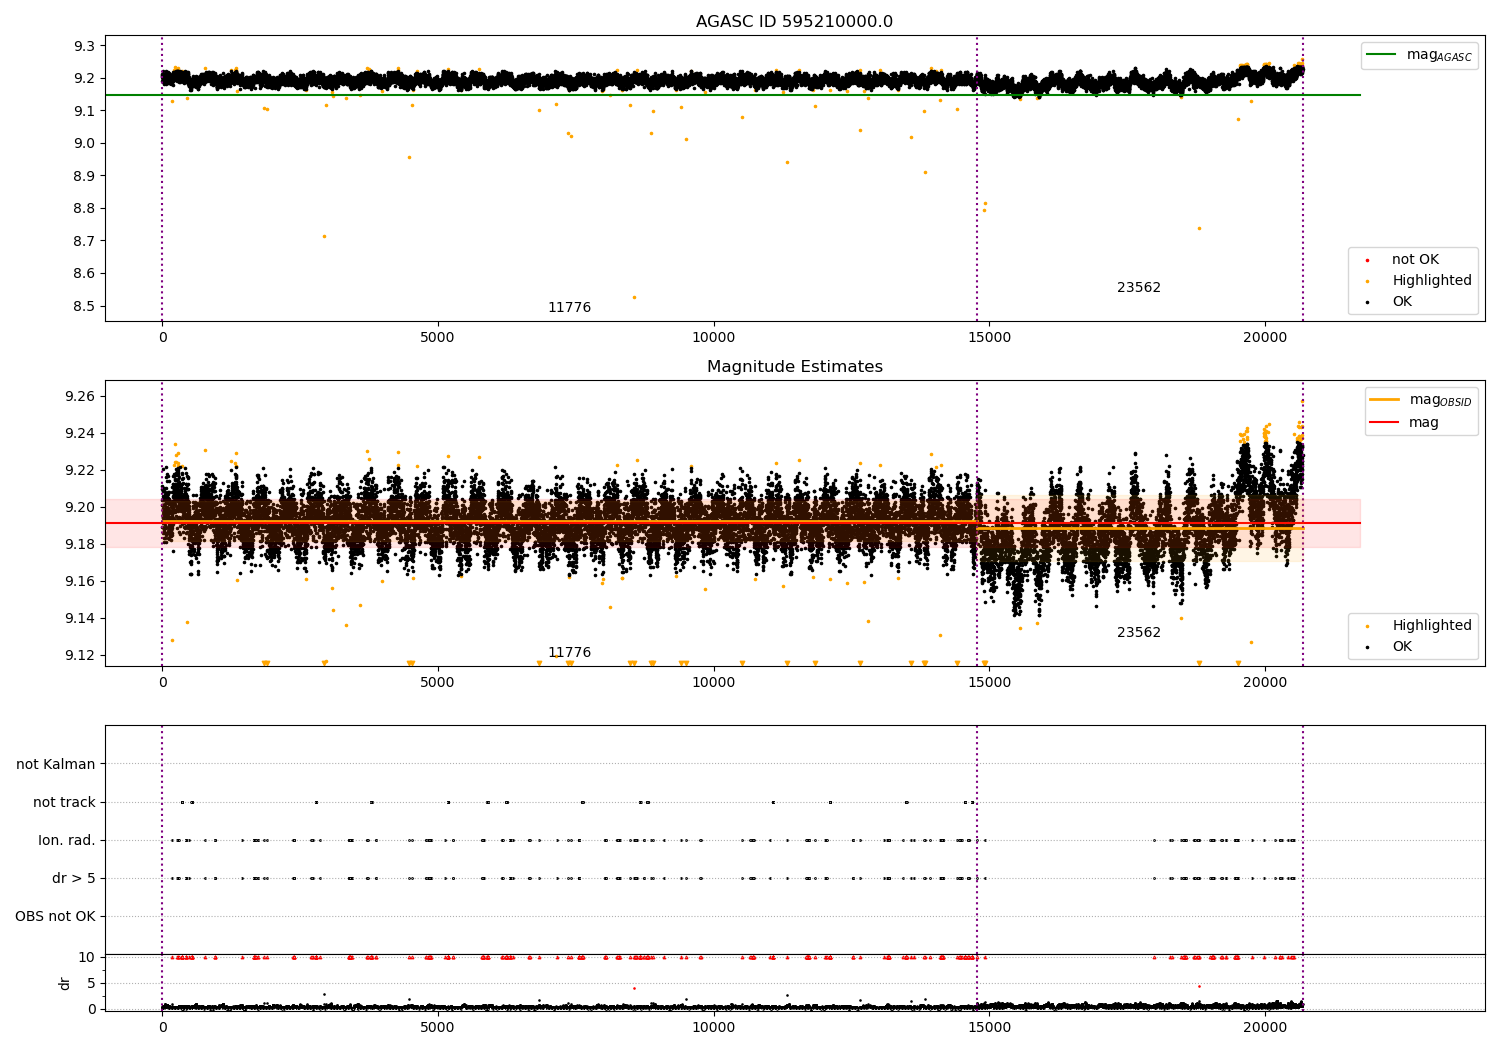The height and width of the screenshot is (1050, 1500).
Task: Click x-axis tick "20000" under middle plot
Action: pyautogui.click(x=1265, y=683)
